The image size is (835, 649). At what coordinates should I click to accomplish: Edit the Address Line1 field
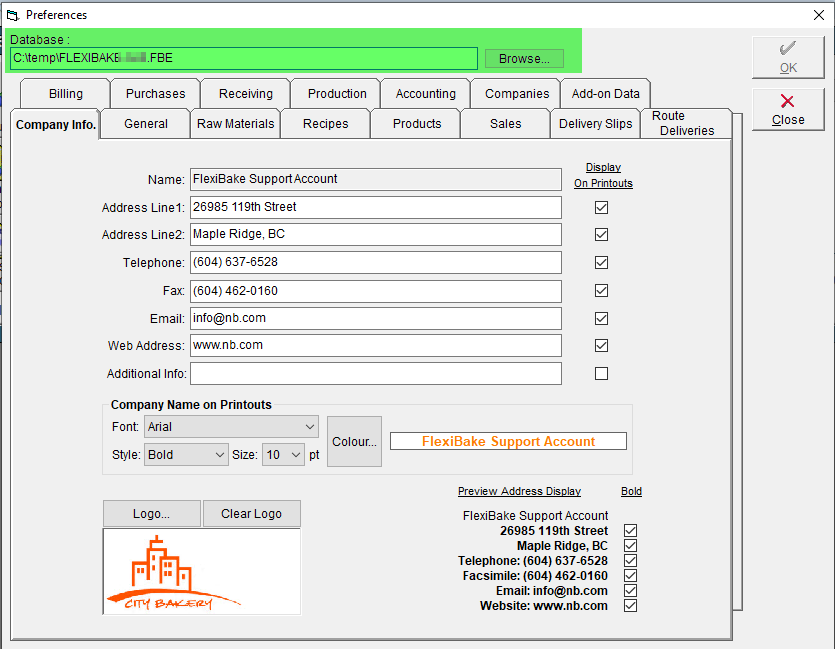375,207
